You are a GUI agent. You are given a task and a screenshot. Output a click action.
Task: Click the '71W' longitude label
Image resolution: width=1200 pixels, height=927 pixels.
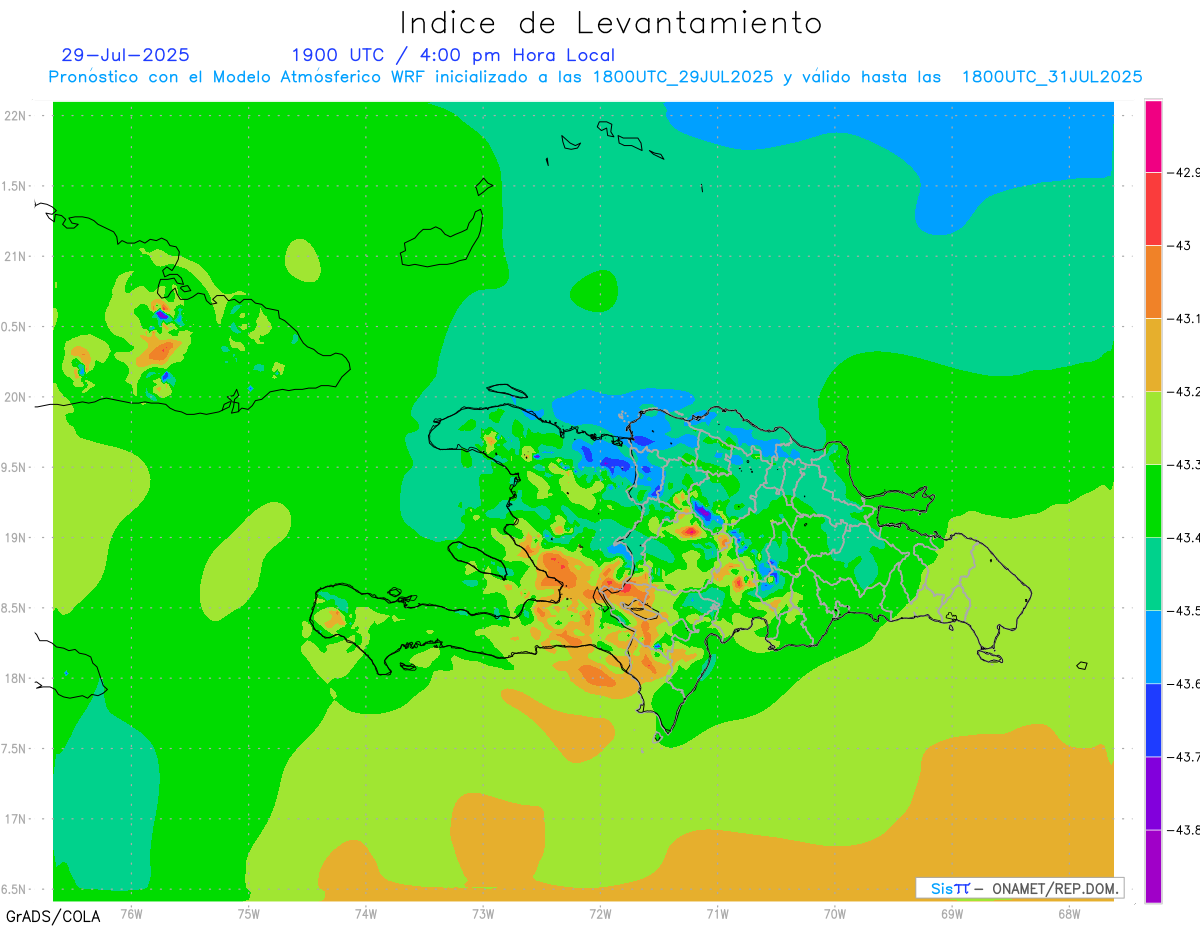717,914
